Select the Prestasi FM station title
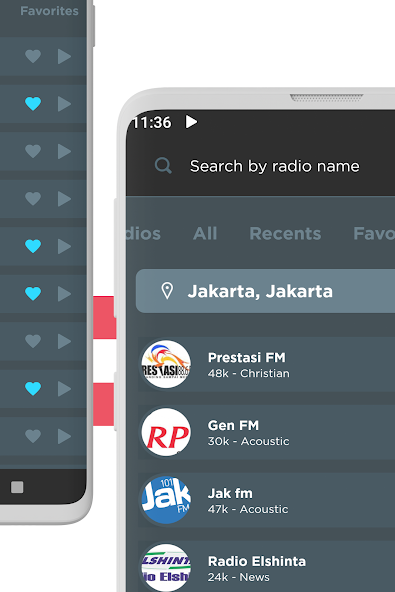 (x=247, y=357)
